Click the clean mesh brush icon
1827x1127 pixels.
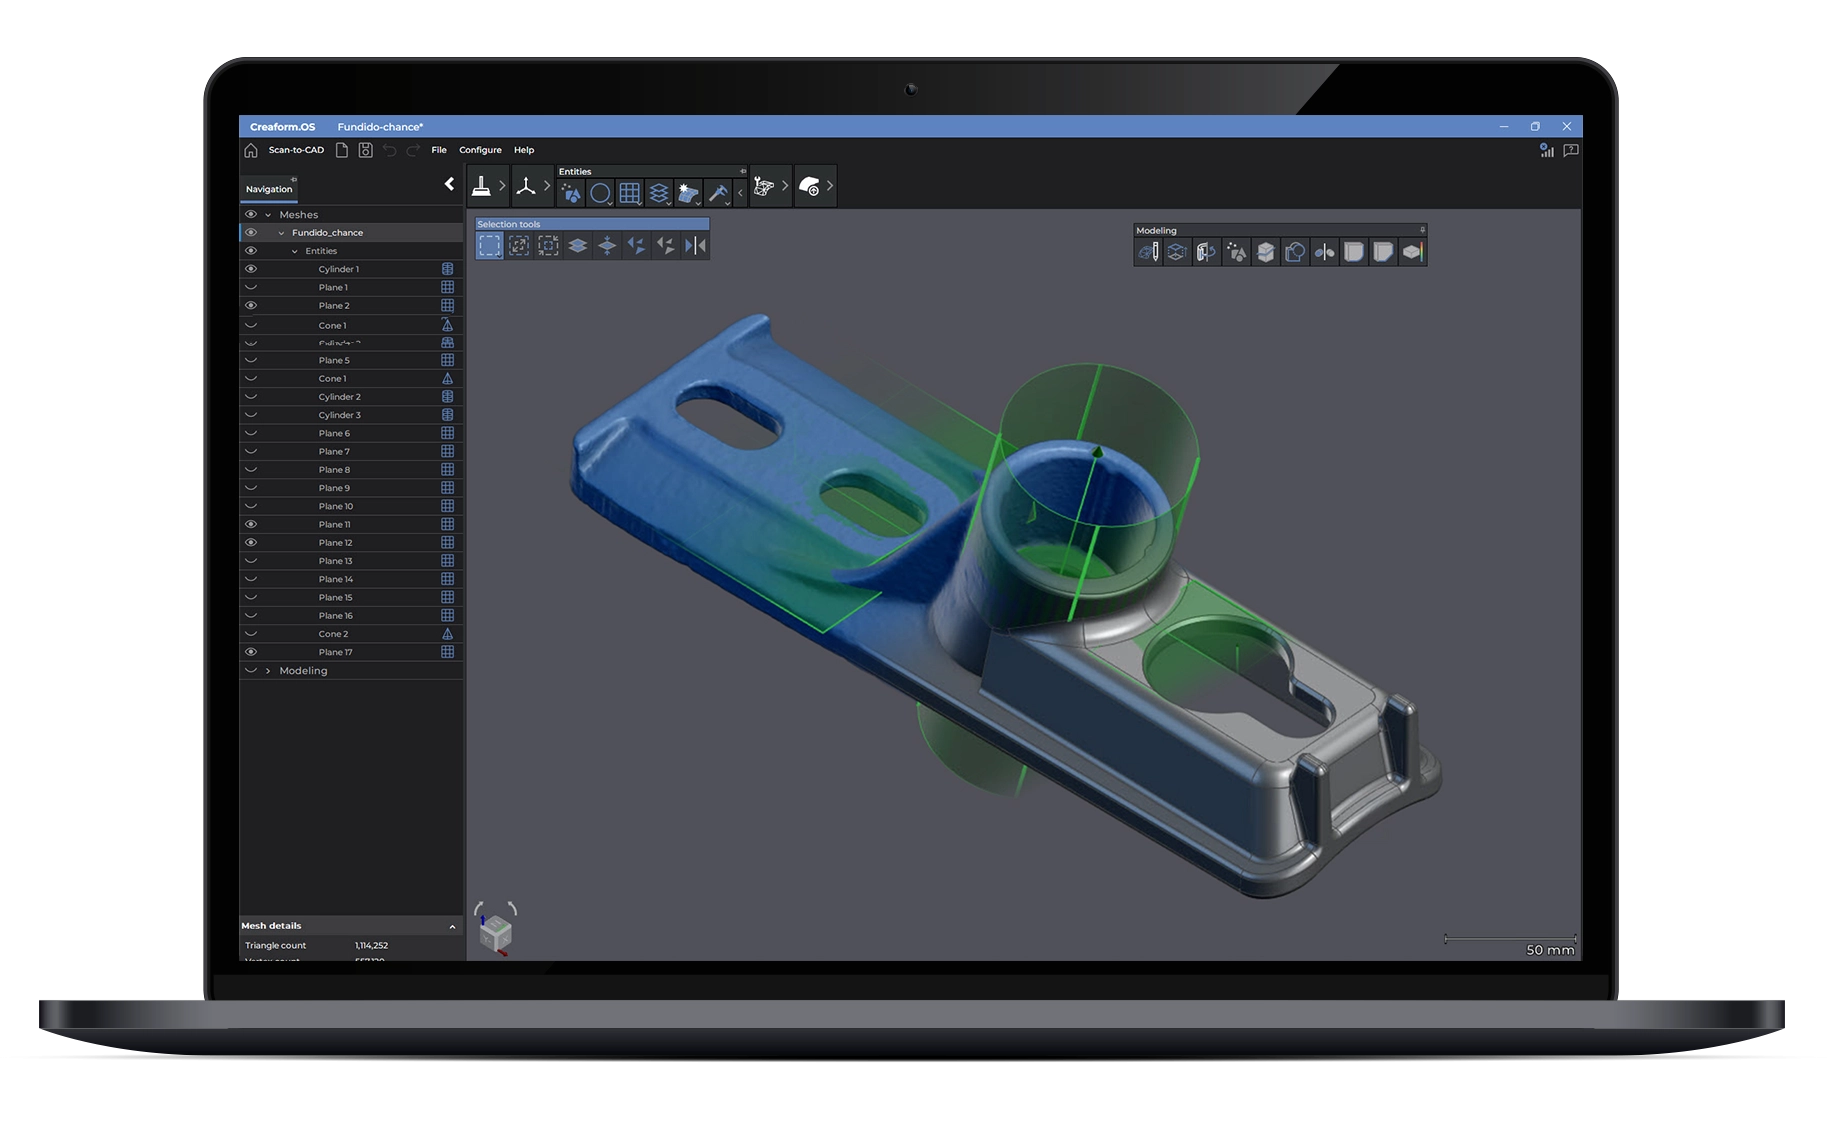pyautogui.click(x=481, y=187)
